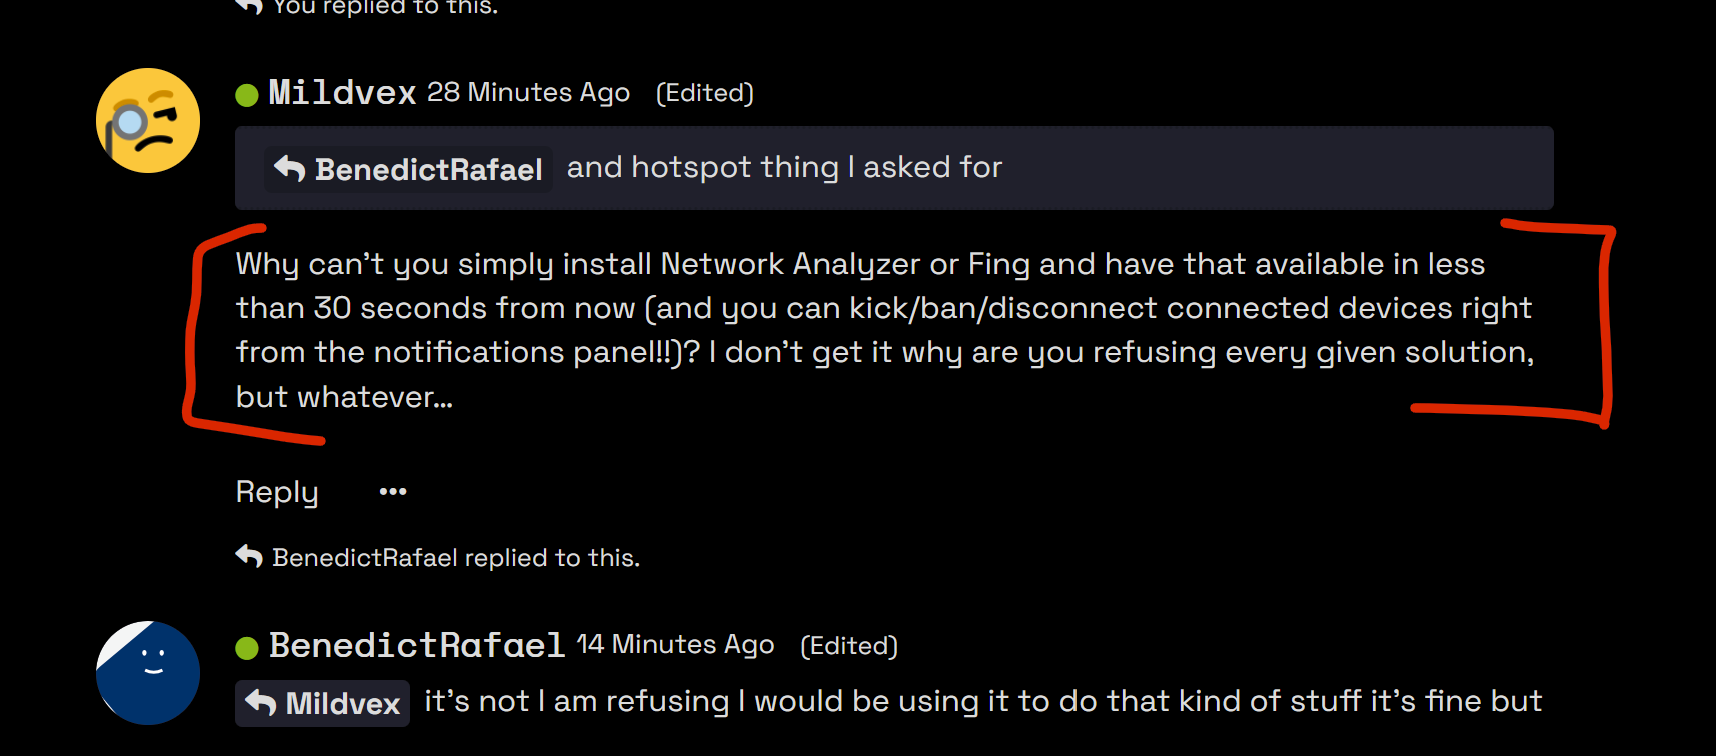Image resolution: width=1716 pixels, height=756 pixels.
Task: Expand the 'BenedictRafael replied to this.' thread
Action: point(455,558)
